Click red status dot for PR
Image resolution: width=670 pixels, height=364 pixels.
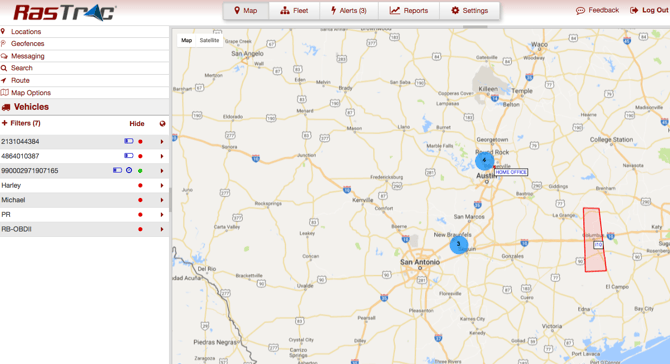[140, 214]
